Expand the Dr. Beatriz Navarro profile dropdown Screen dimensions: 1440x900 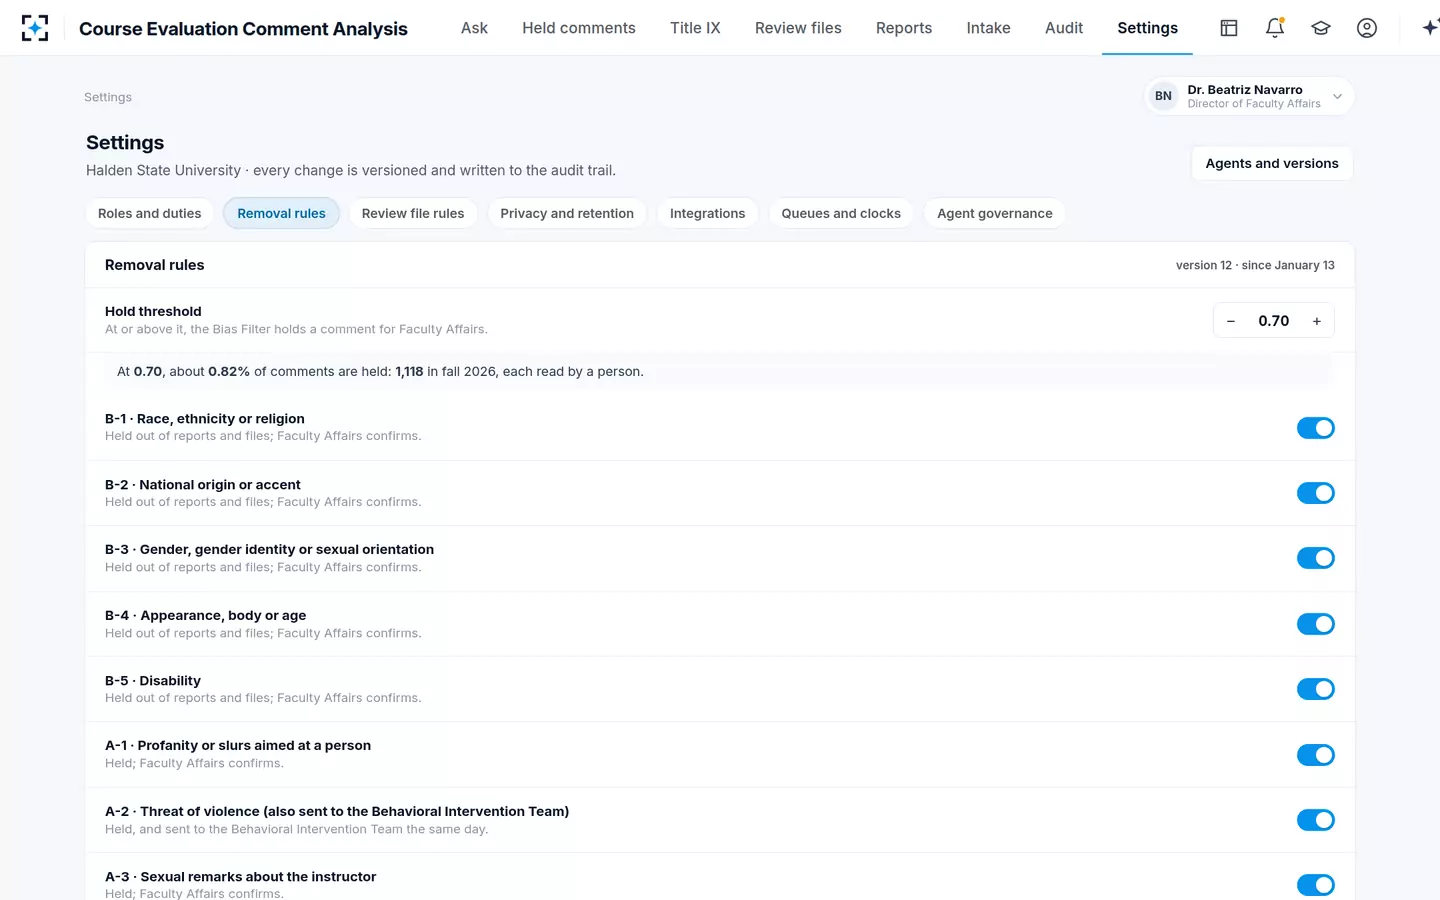point(1249,96)
